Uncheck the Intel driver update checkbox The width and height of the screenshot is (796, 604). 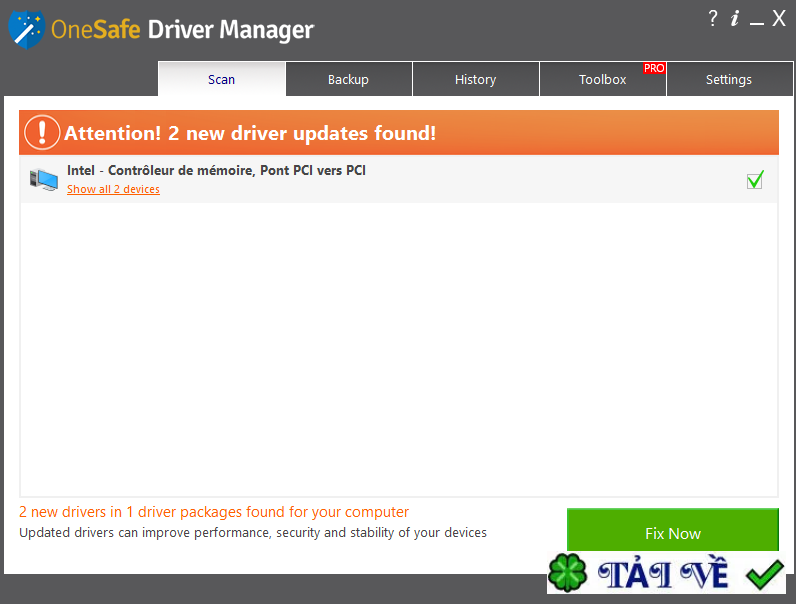(x=755, y=180)
